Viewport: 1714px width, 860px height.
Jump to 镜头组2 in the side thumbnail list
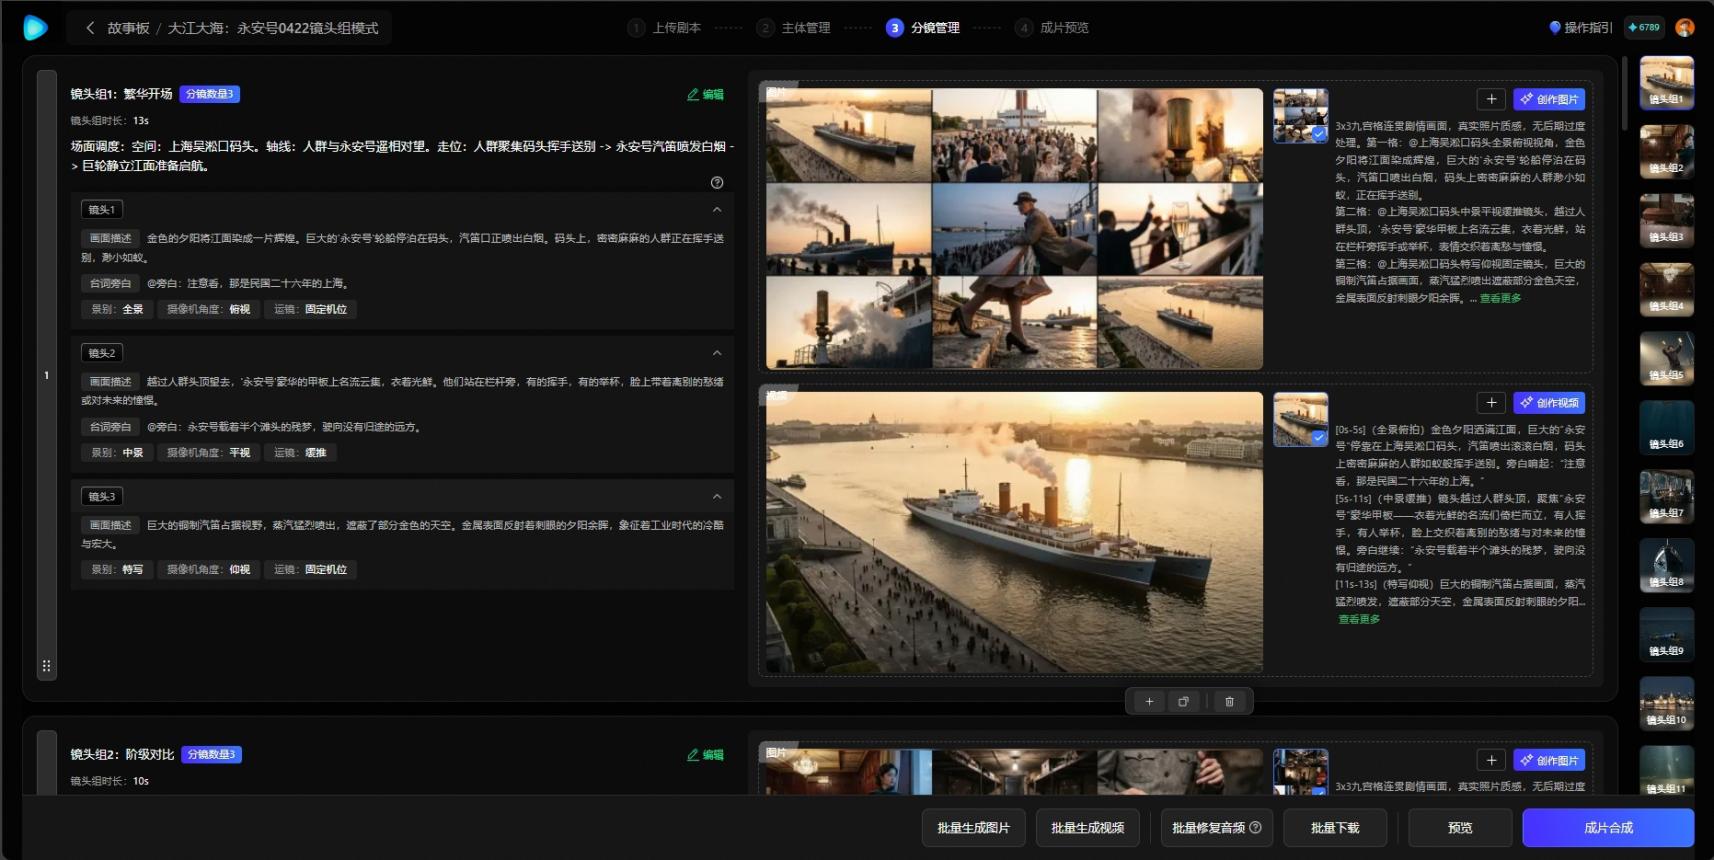(x=1667, y=151)
